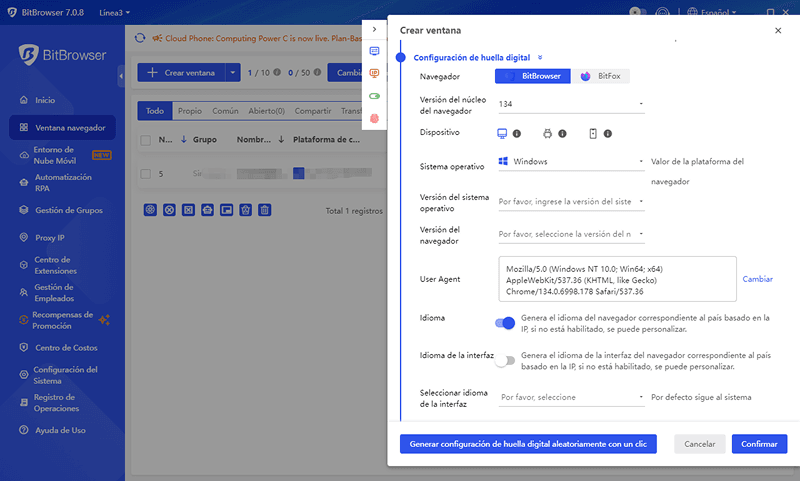Click the red fingerprint icon in side strip
Image resolution: width=800 pixels, height=481 pixels.
[375, 118]
